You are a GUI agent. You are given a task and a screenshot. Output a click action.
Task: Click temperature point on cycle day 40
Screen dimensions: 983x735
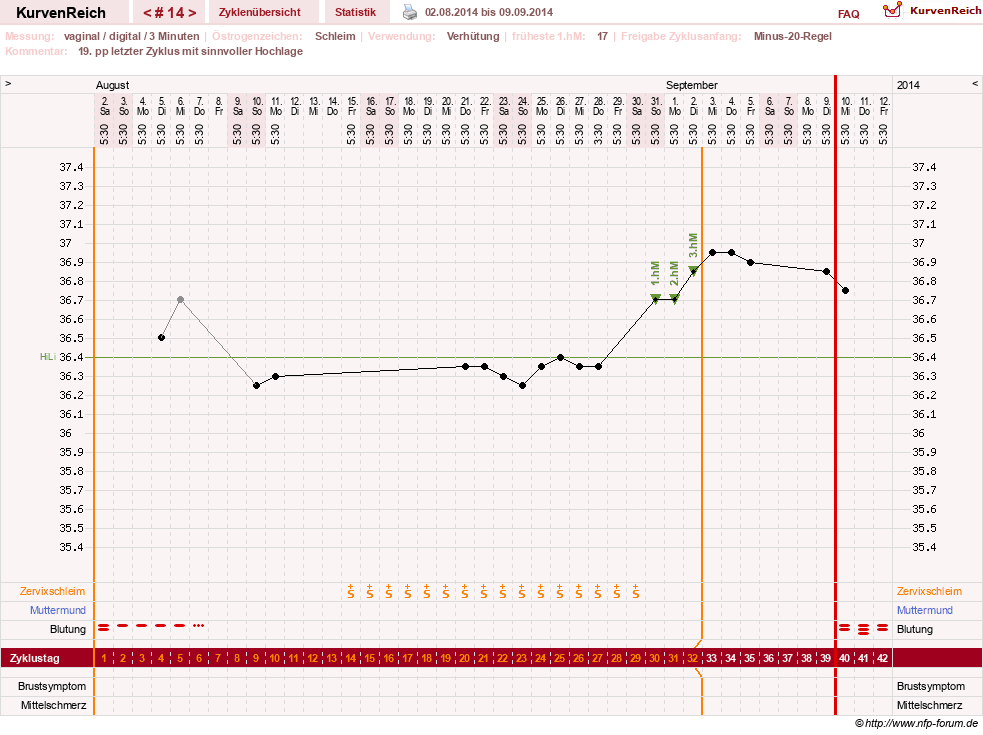[x=845, y=290]
